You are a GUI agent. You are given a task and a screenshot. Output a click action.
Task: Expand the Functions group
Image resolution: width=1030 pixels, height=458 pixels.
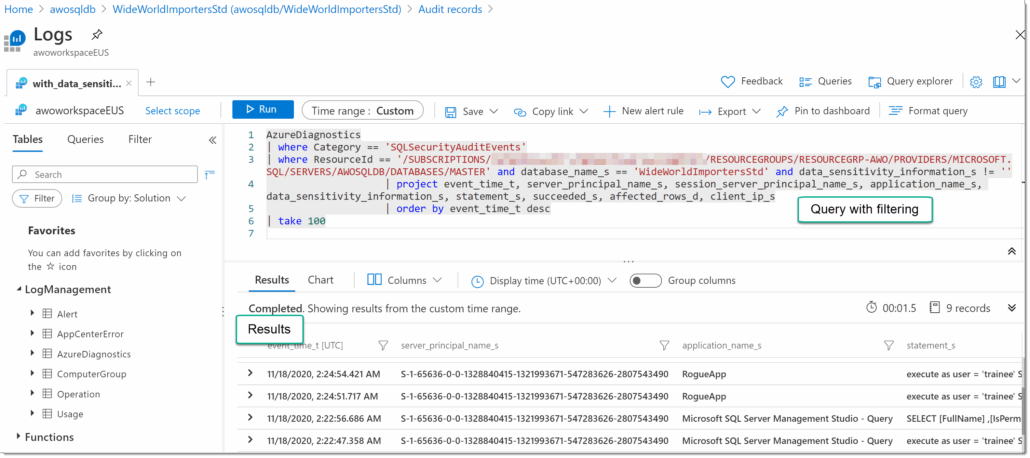(18, 437)
